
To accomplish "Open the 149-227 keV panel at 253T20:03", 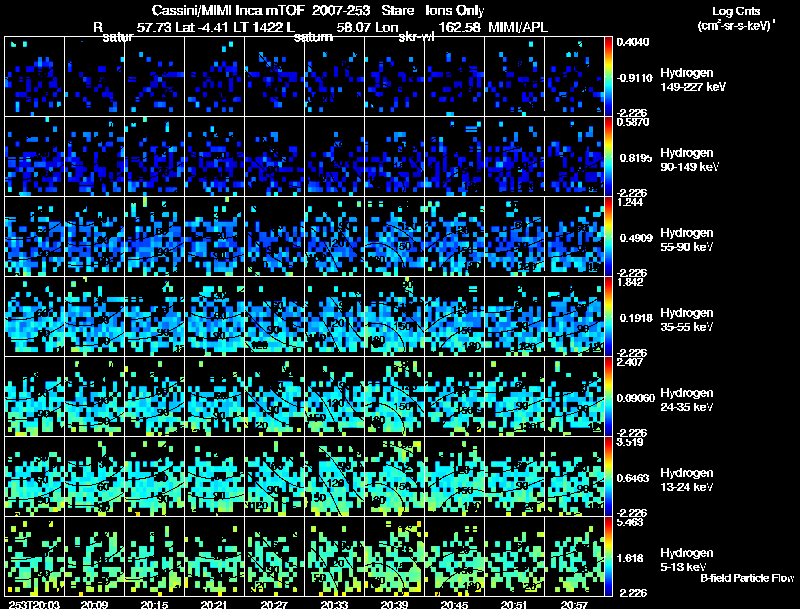I will coord(34,76).
